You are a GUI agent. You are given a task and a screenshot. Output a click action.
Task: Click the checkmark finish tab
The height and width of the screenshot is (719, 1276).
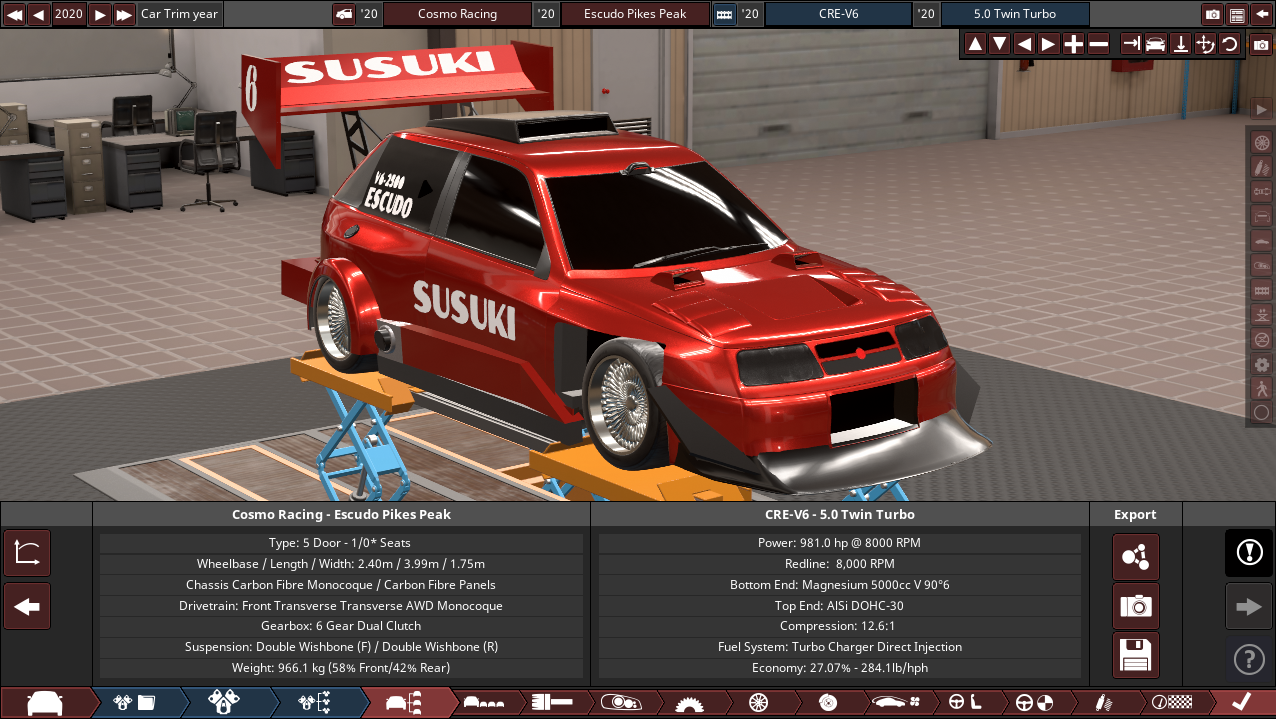pyautogui.click(x=1240, y=703)
